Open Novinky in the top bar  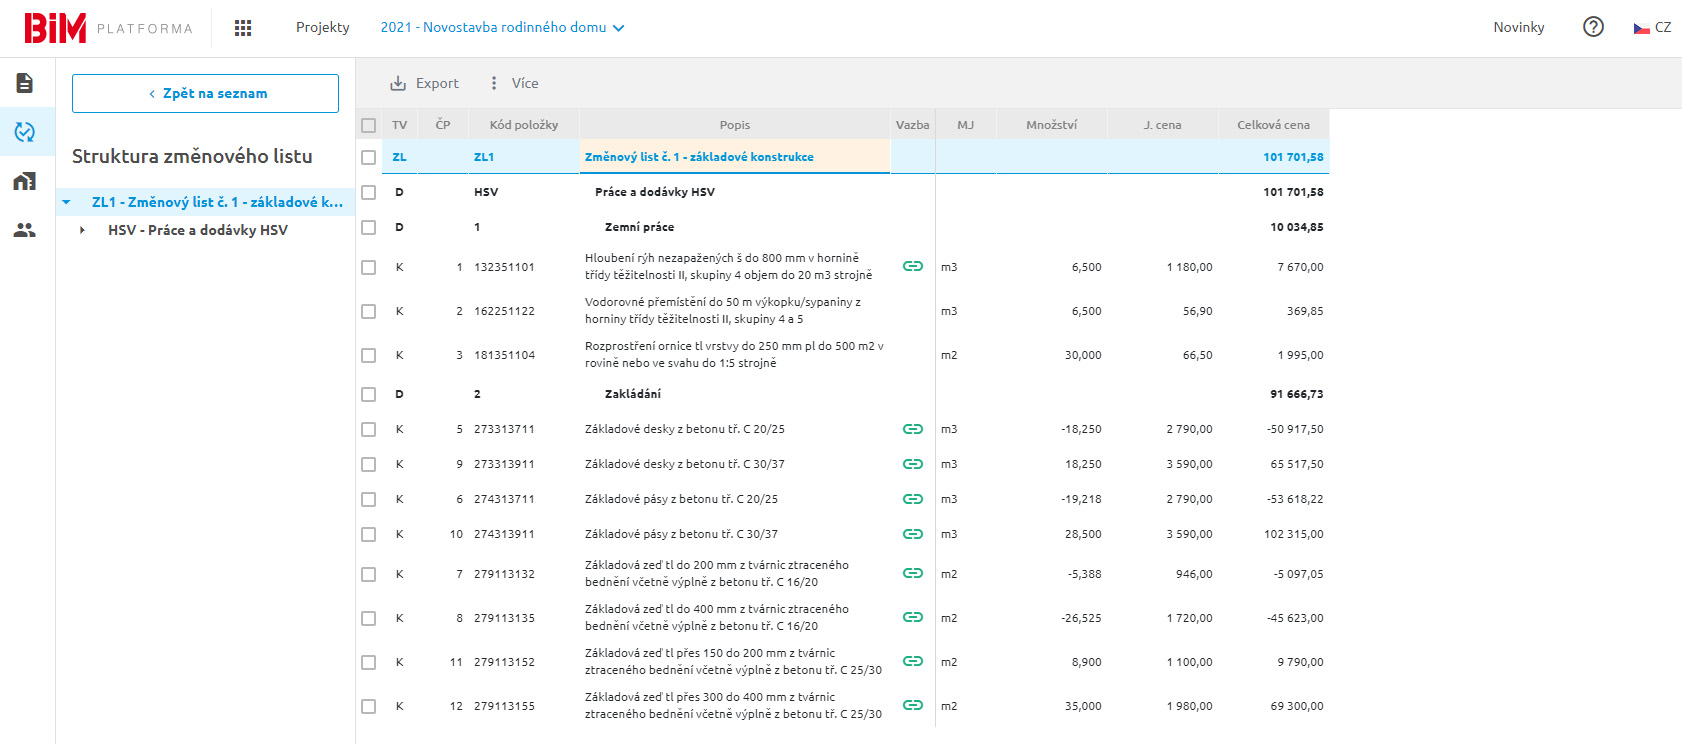[x=1518, y=27]
